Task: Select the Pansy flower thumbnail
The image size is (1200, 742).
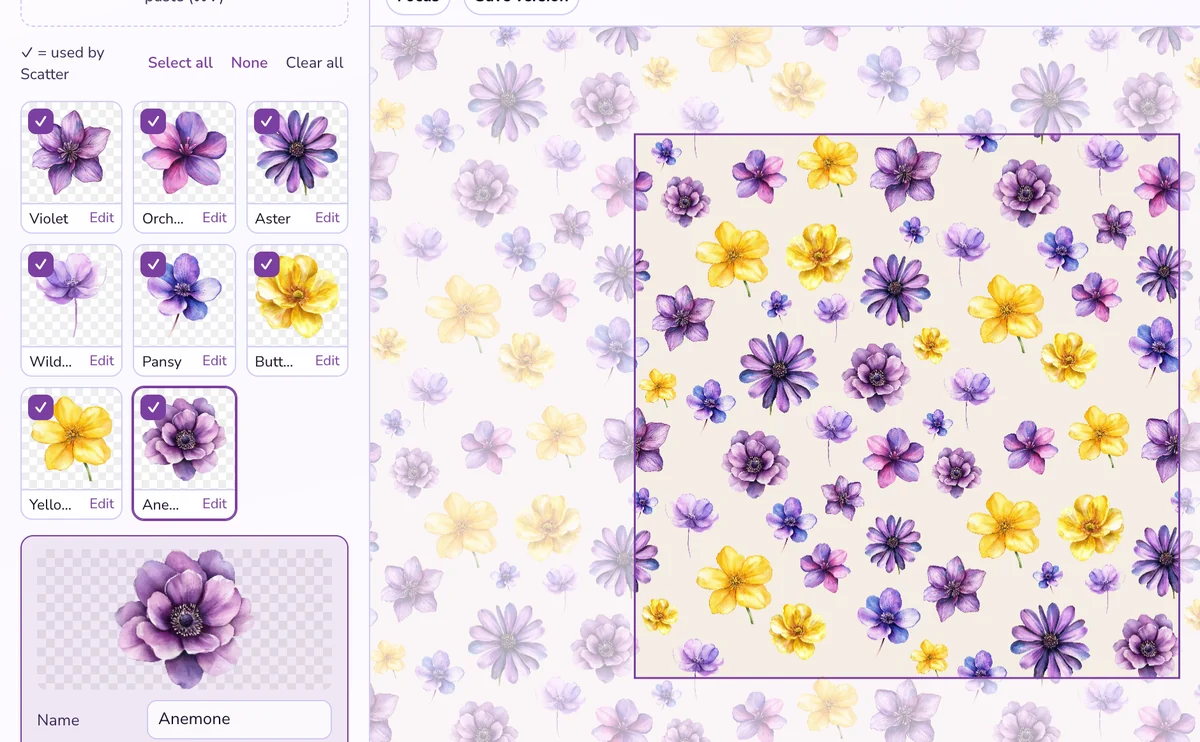Action: [184, 296]
